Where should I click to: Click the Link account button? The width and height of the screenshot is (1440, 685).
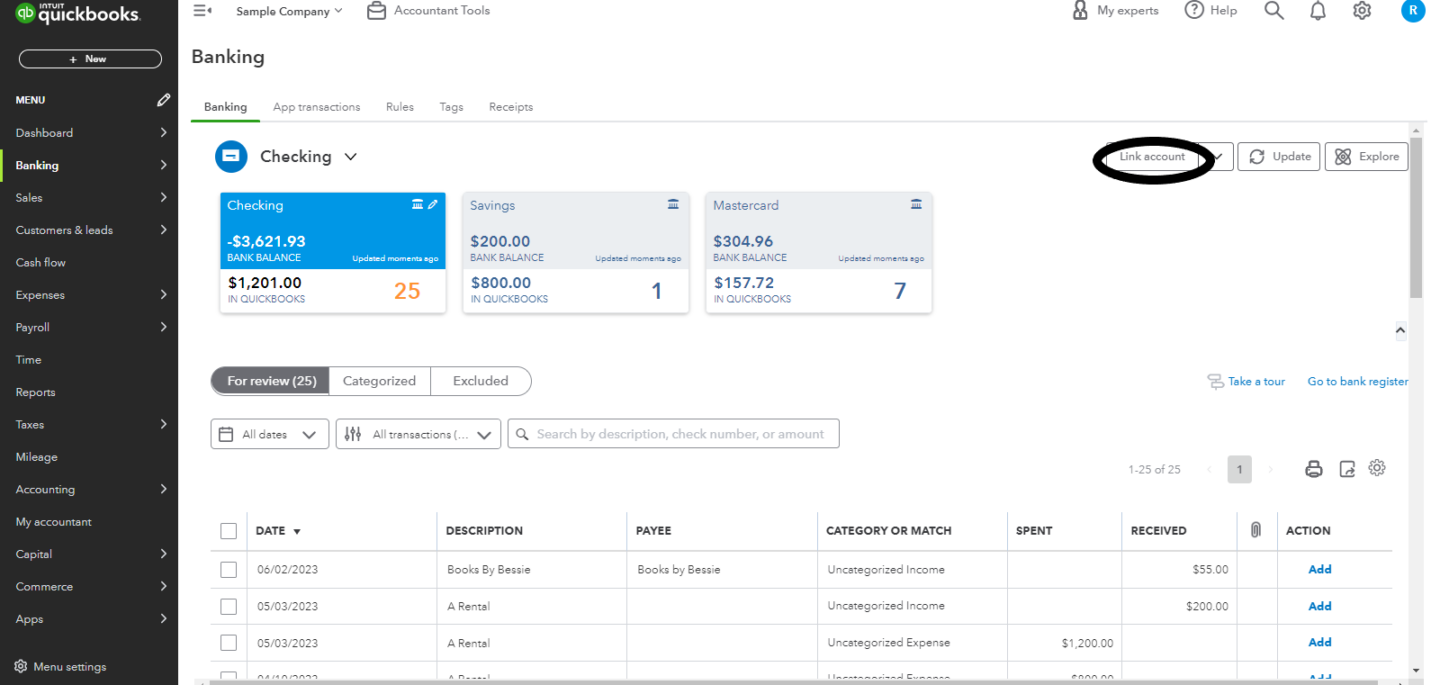1152,157
